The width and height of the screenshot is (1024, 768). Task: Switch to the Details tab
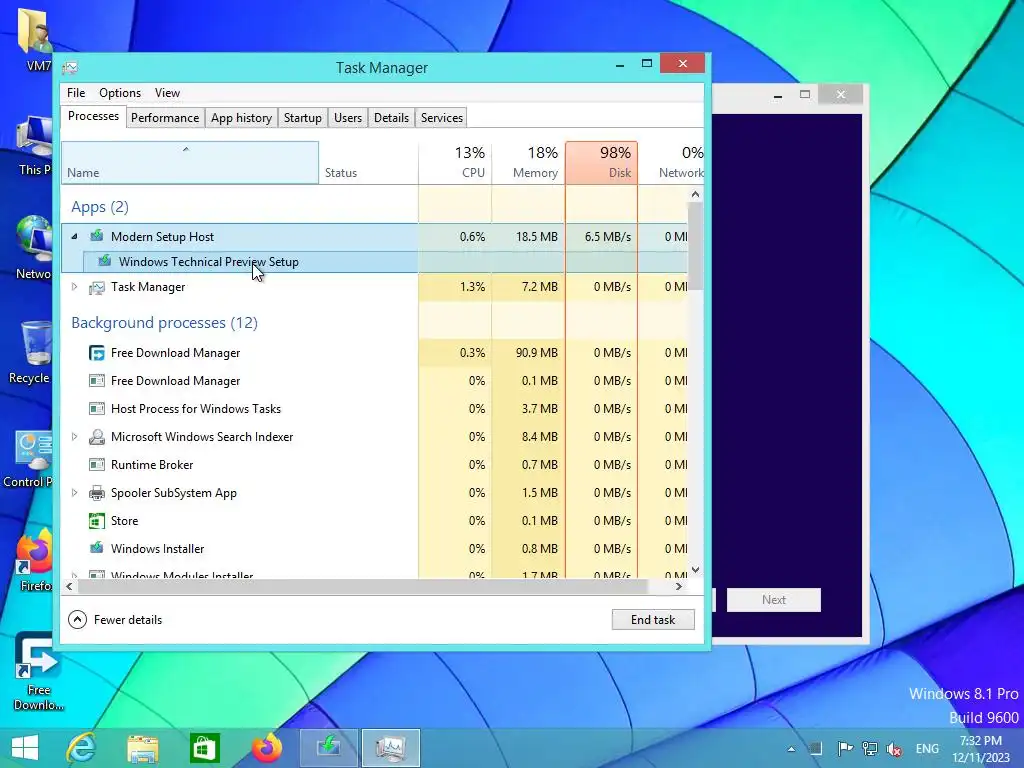tap(391, 118)
